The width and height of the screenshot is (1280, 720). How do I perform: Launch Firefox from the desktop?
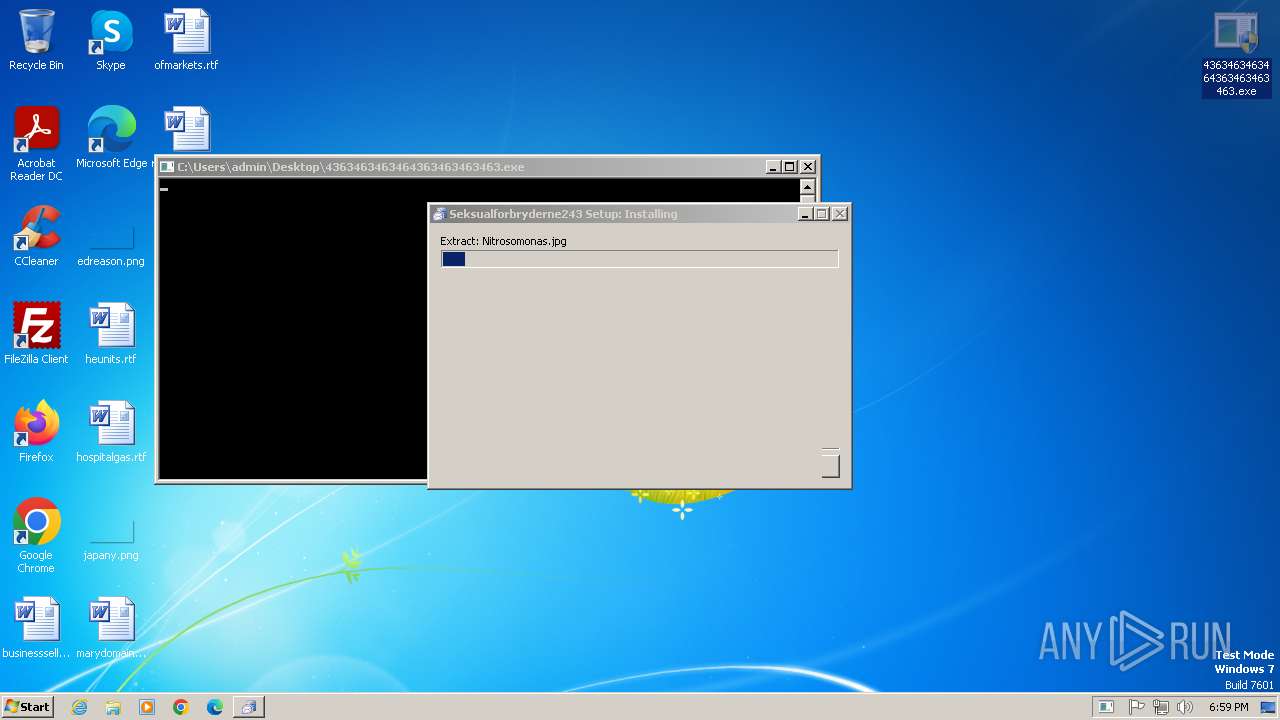[36, 432]
